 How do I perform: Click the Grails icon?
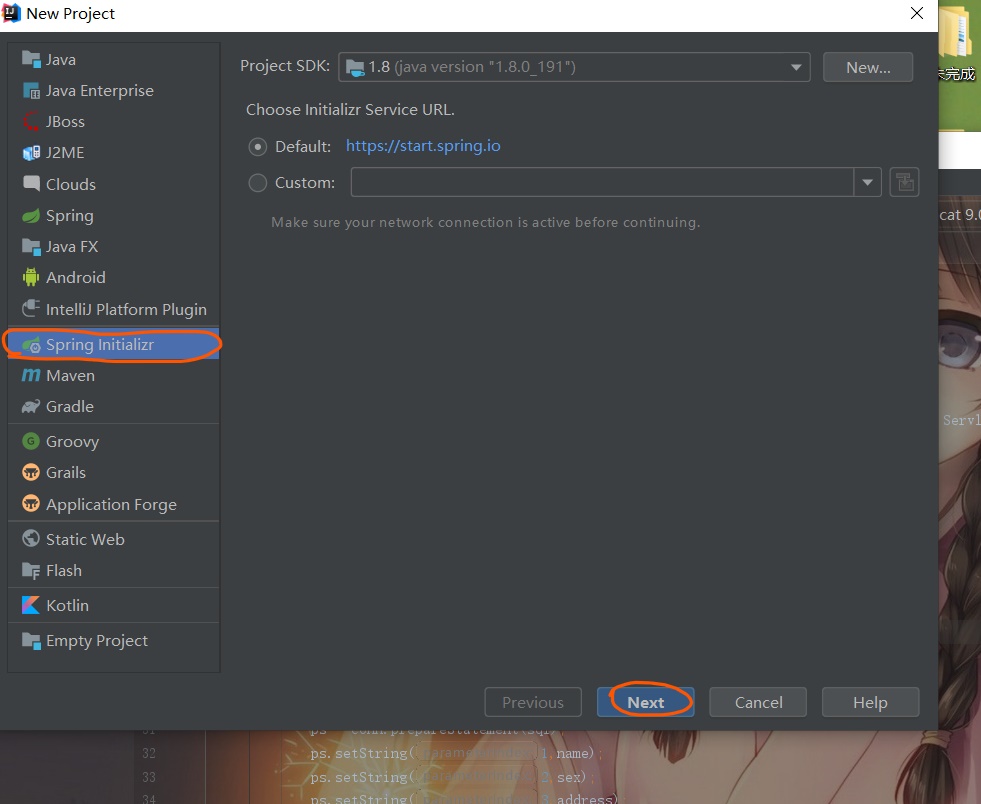click(31, 472)
